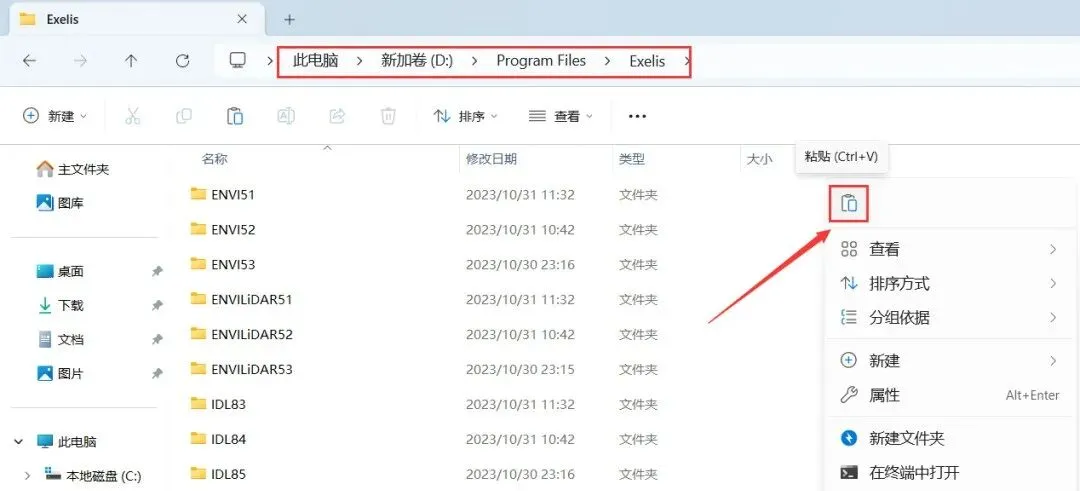Click the computer monitor icon in address bar
1080x491 pixels.
(238, 61)
